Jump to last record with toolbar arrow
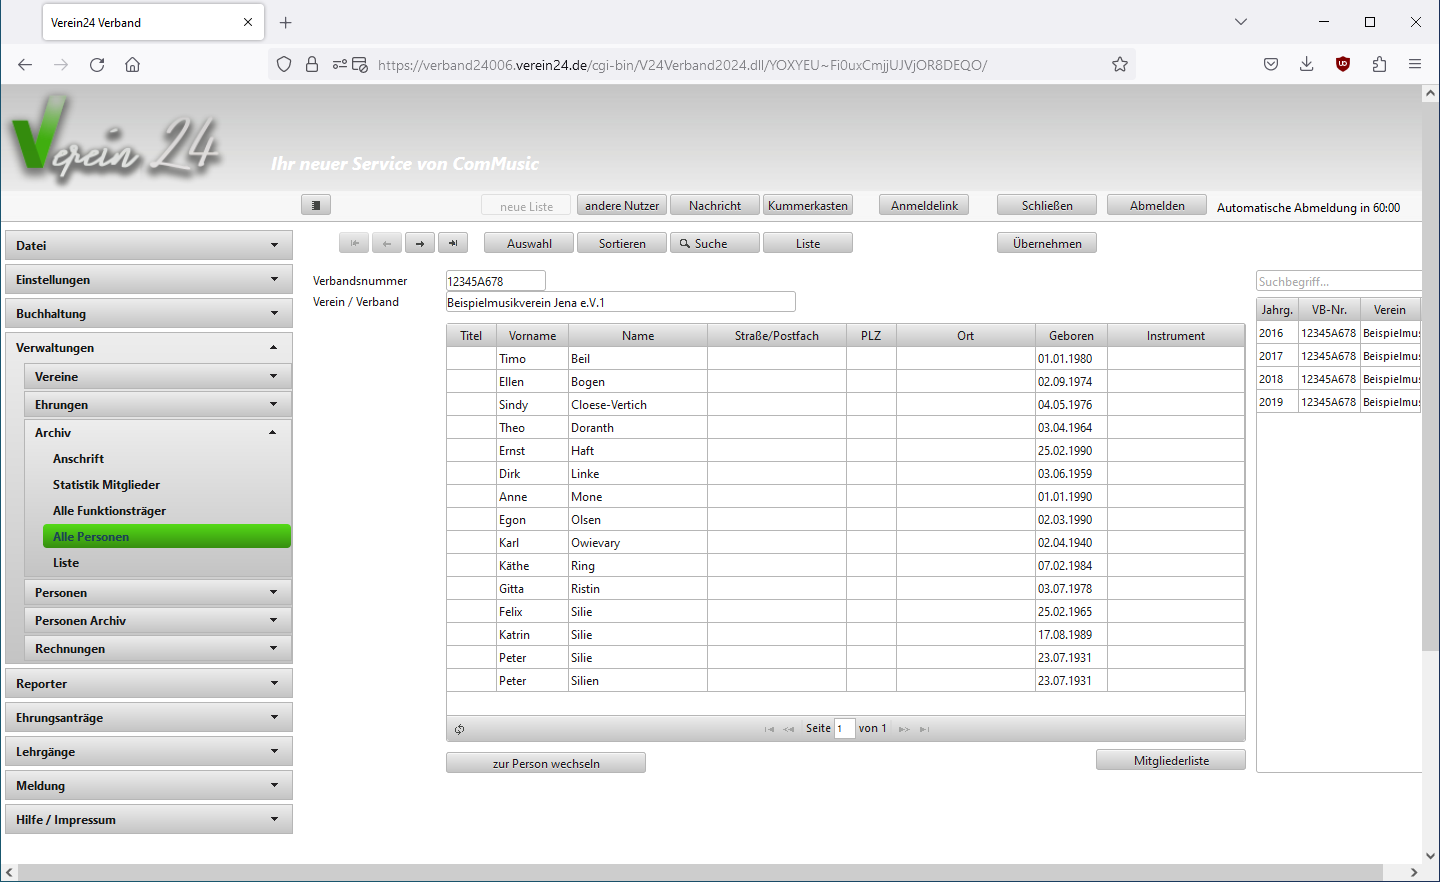This screenshot has width=1440, height=882. (x=453, y=243)
